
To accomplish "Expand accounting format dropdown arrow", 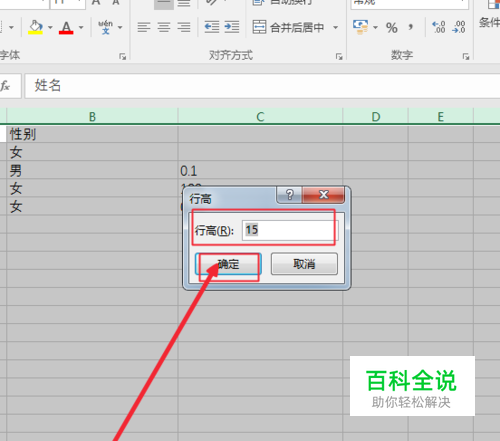I will (375, 27).
